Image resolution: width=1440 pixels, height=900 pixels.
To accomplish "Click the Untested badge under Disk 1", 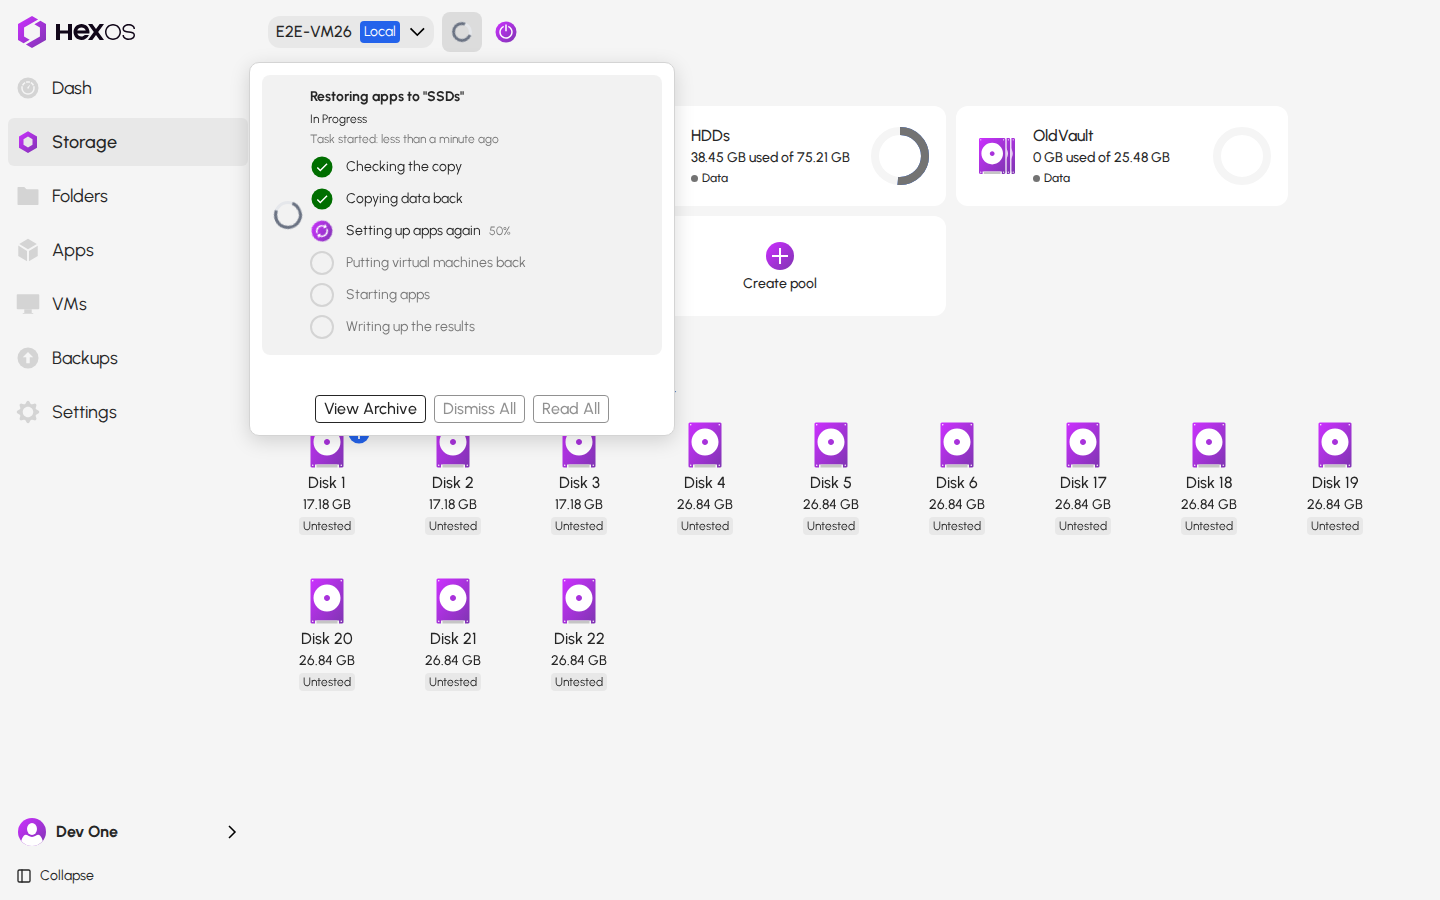I will pos(327,526).
